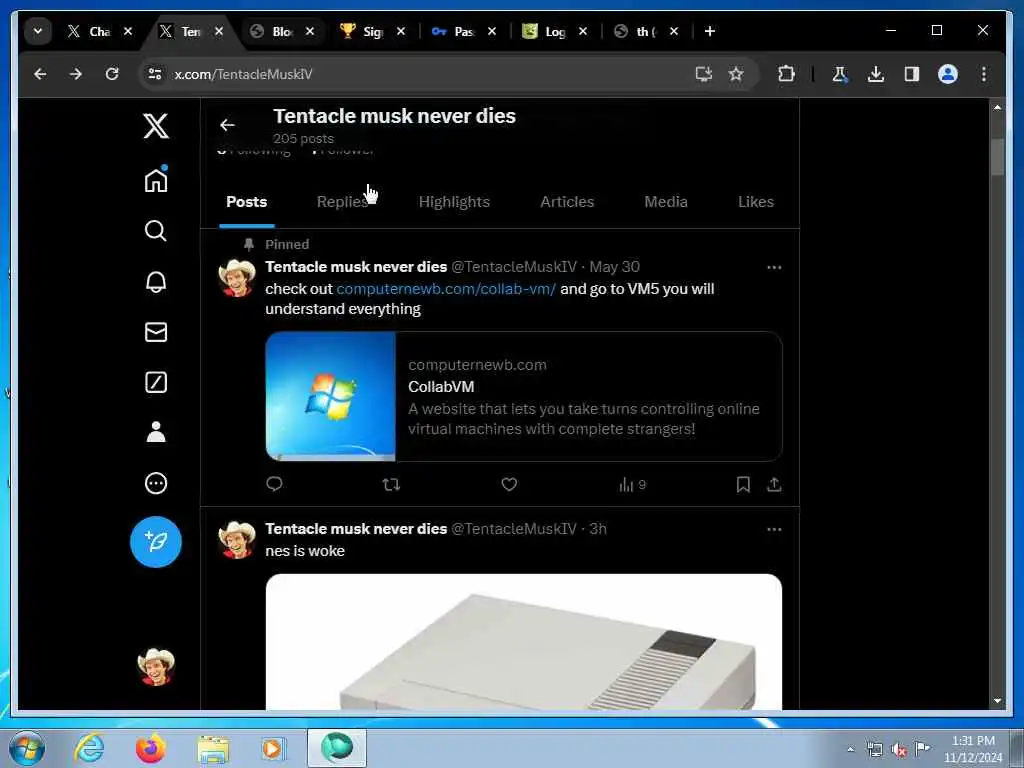The image size is (1024, 768).
Task: Share the pinned post
Action: (774, 484)
